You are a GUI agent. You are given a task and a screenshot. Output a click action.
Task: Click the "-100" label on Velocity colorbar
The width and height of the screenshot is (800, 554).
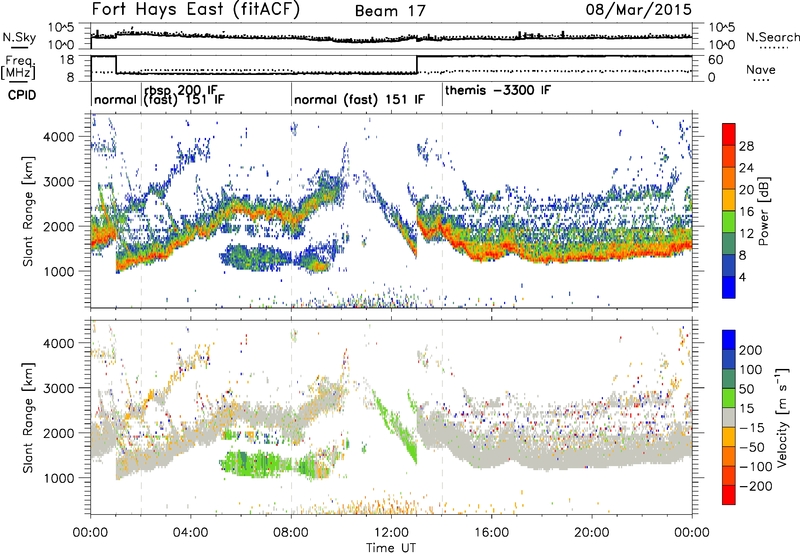[755, 467]
